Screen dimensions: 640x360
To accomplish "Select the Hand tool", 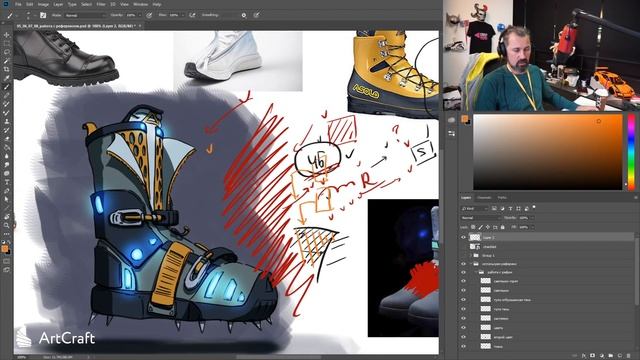I will click(x=7, y=217).
